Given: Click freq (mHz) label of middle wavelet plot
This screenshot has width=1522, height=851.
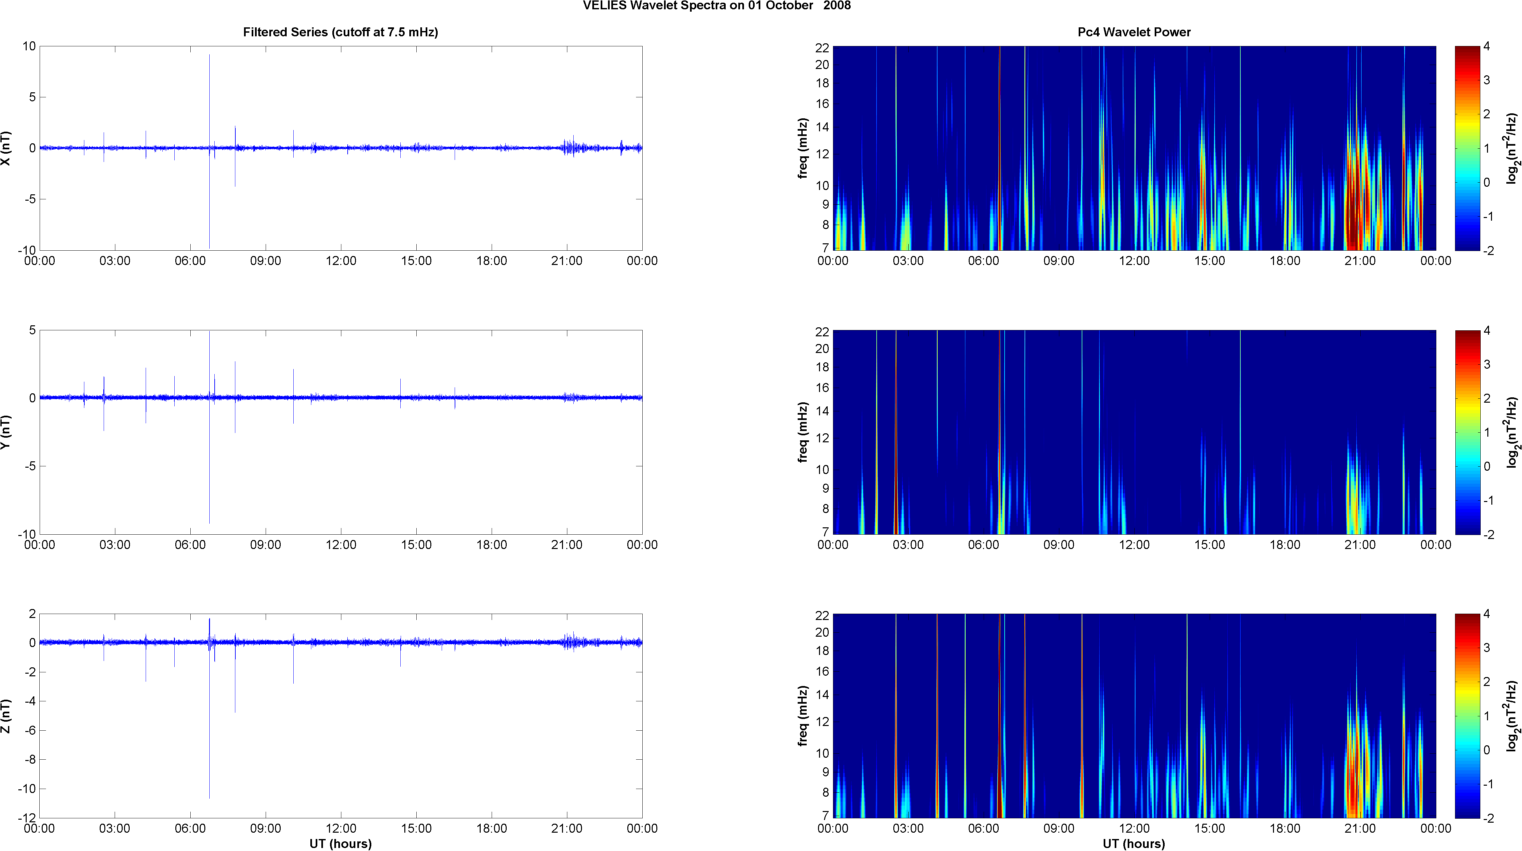Looking at the screenshot, I should pyautogui.click(x=803, y=432).
